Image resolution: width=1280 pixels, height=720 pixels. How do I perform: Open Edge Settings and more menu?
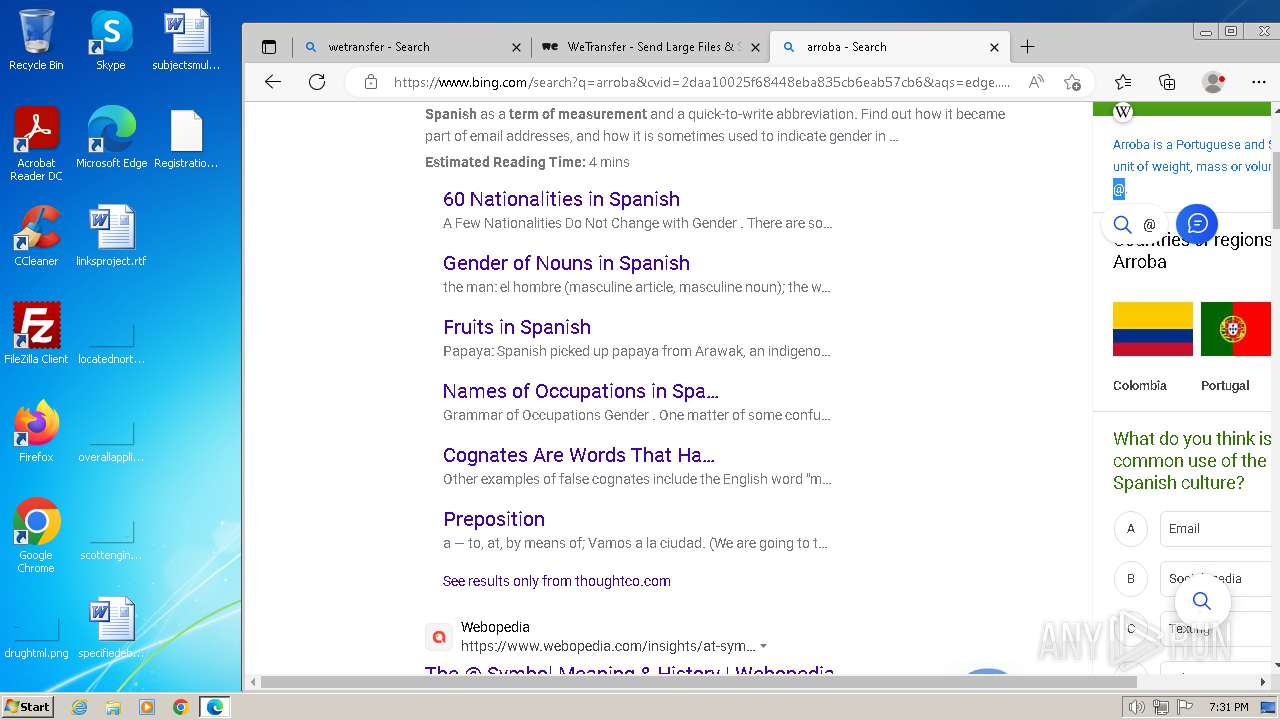tap(1258, 82)
